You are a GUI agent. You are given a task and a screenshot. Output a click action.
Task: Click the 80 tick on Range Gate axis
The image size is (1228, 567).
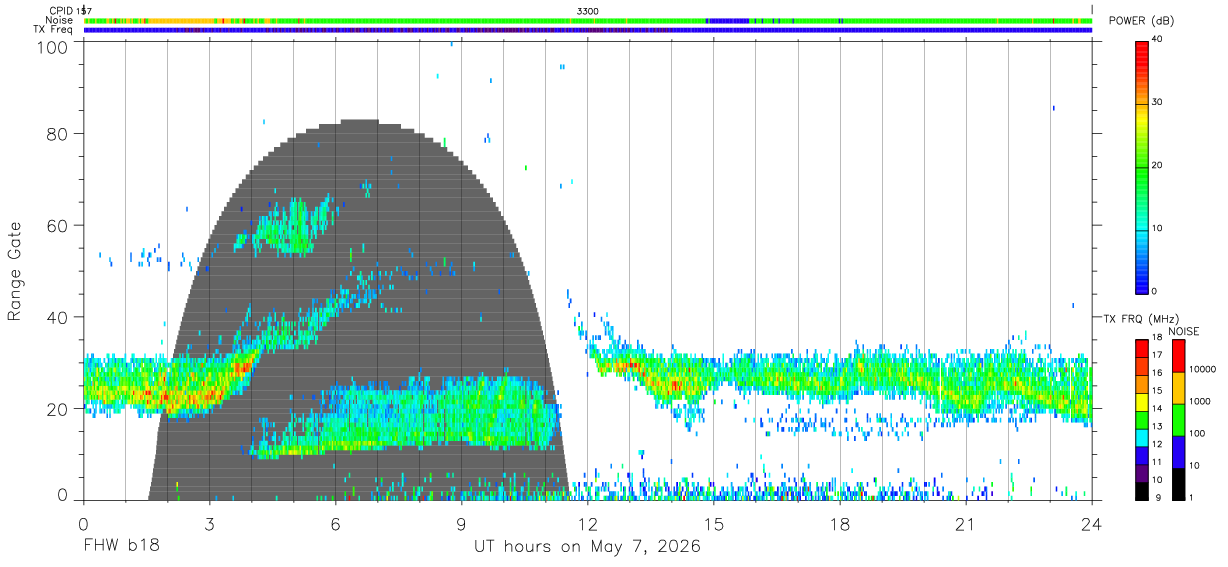58,134
